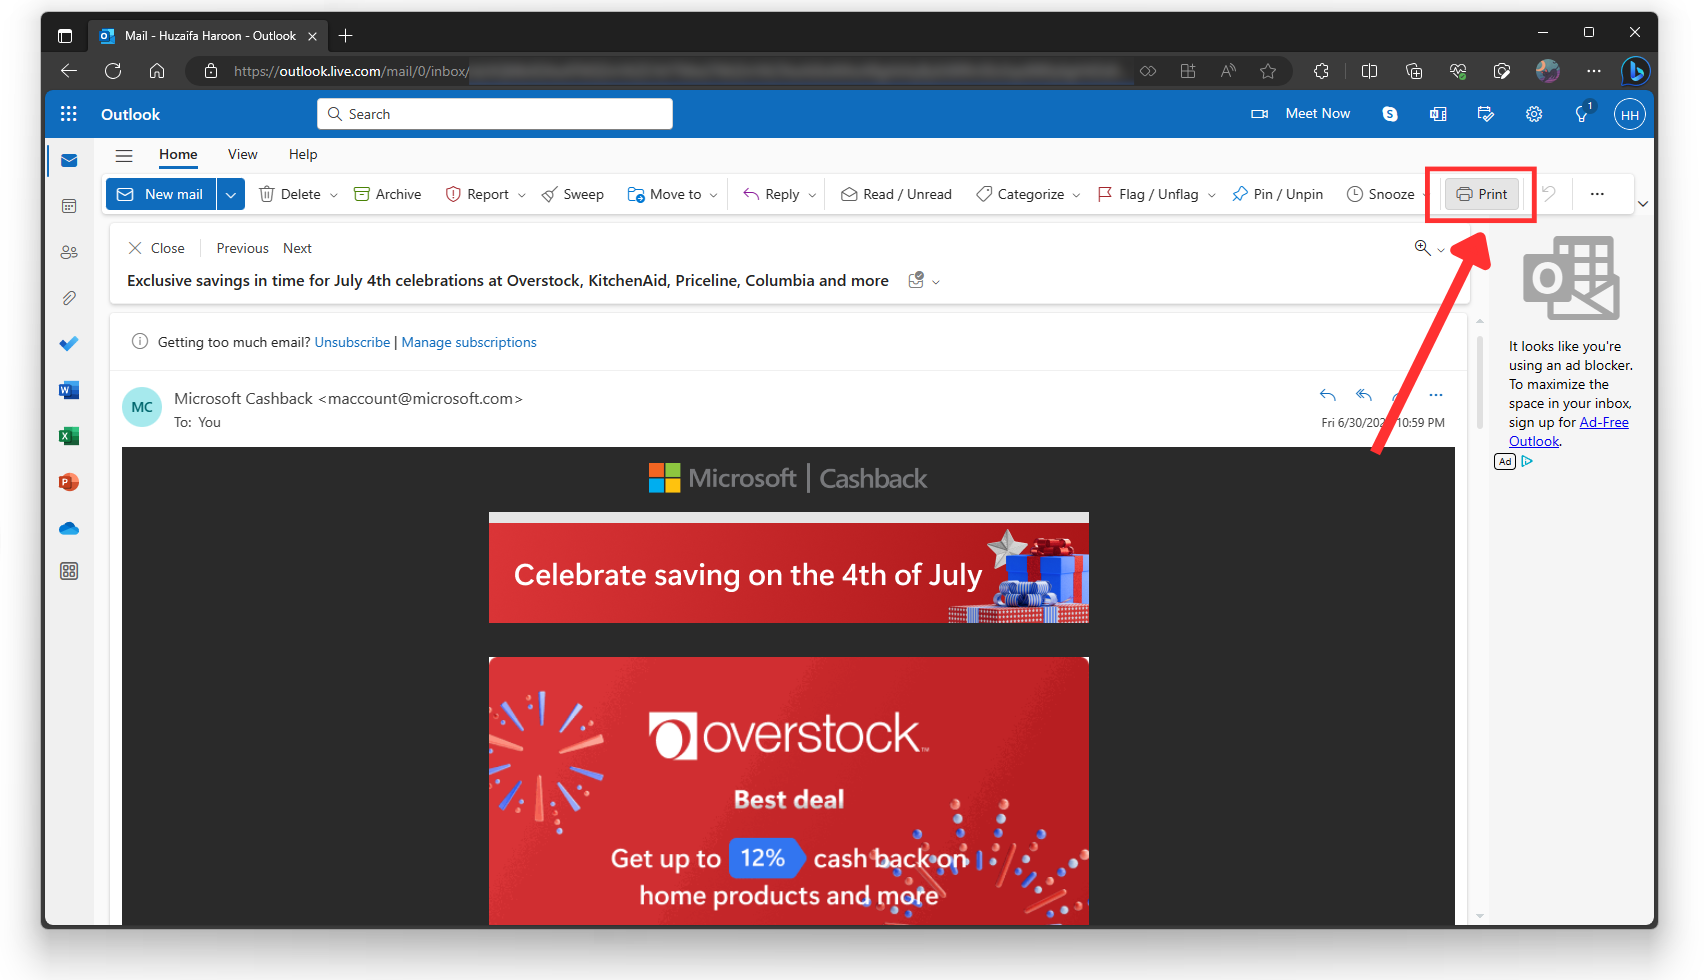Unsubscribe from the mailing list
The image size is (1704, 980).
coord(352,342)
